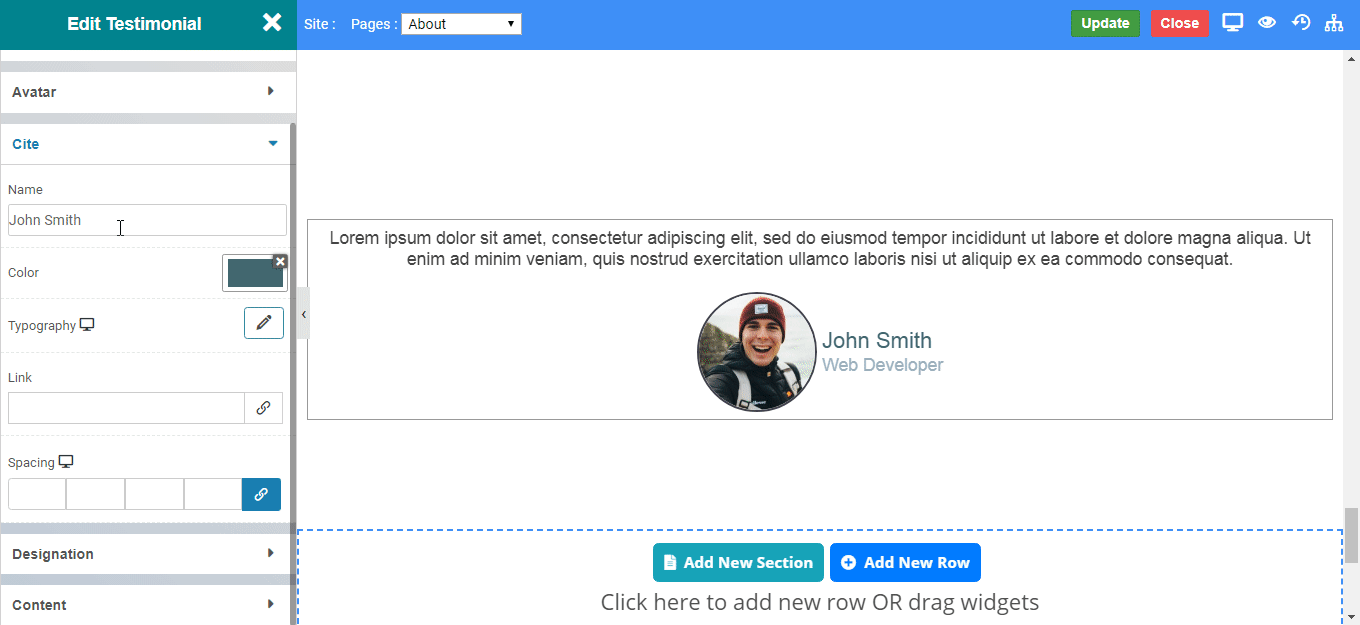
Task: Click the desktop responsive view icon
Action: 1233,23
